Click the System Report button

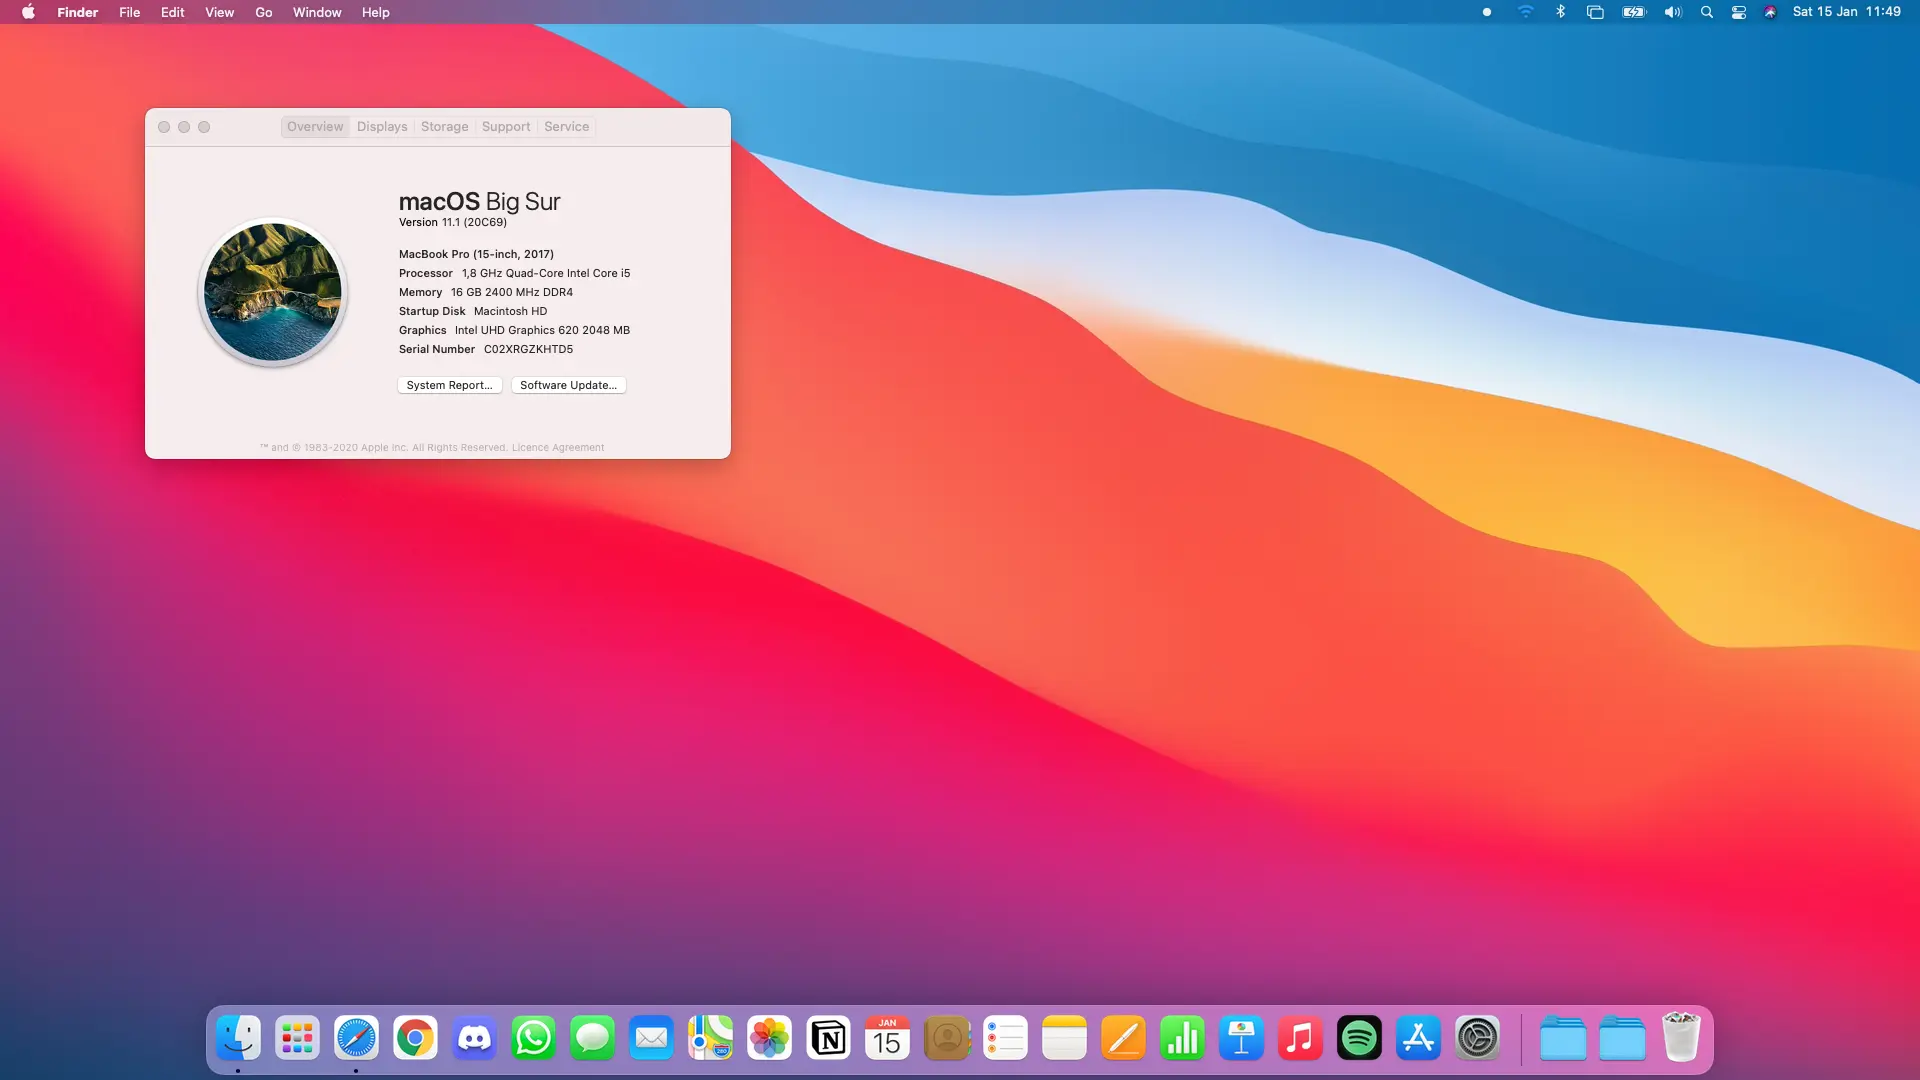coord(450,385)
